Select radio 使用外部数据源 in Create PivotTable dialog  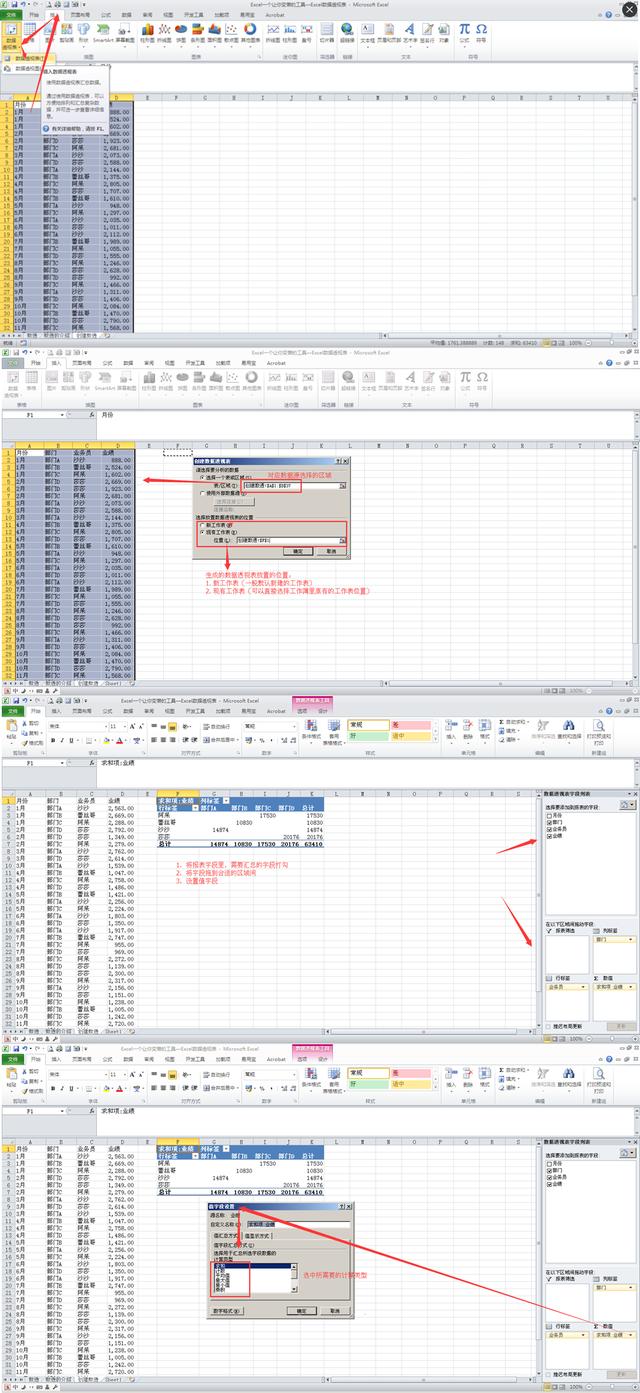coord(202,493)
